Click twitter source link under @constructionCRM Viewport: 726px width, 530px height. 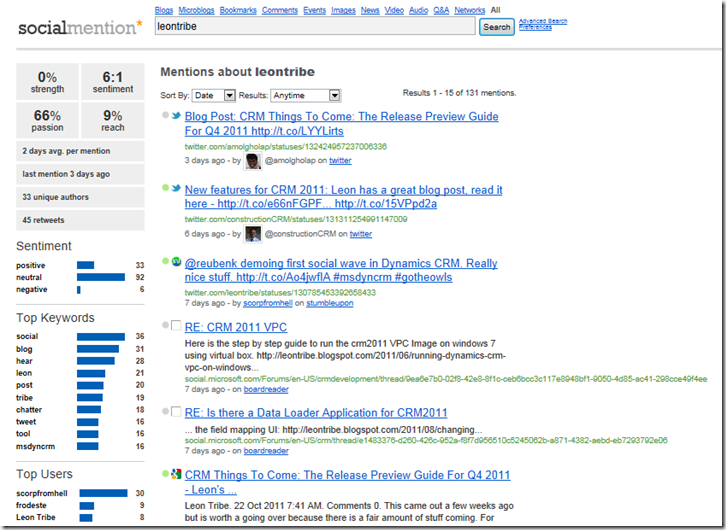(x=361, y=234)
